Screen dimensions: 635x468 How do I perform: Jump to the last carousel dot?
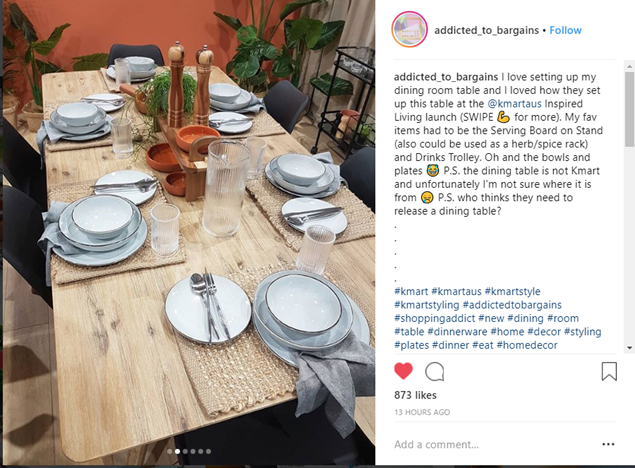pos(208,451)
